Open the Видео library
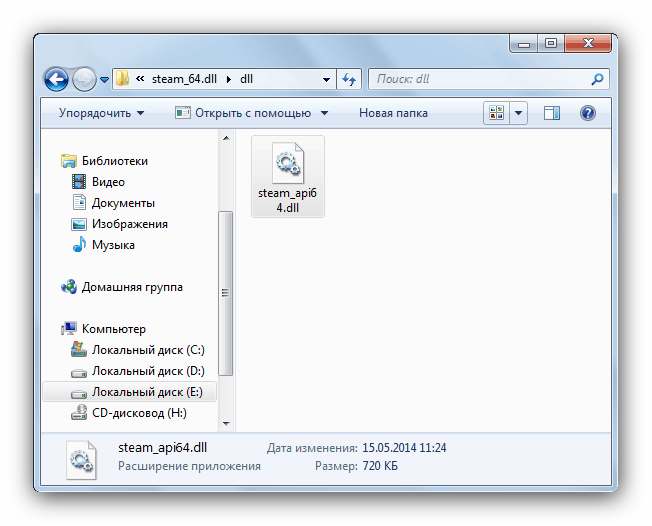The height and width of the screenshot is (526, 652). (108, 182)
